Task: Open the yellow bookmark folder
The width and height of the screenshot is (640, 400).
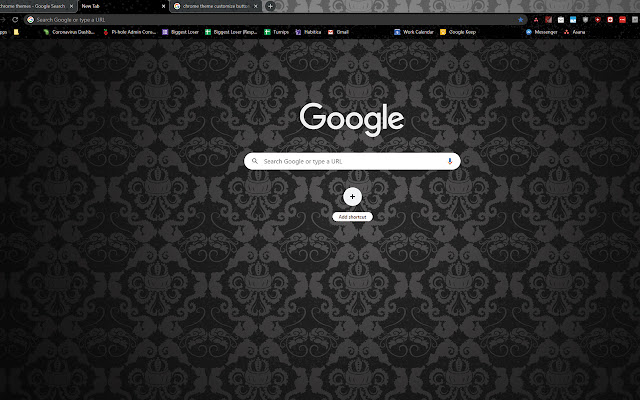Action: tap(16, 32)
